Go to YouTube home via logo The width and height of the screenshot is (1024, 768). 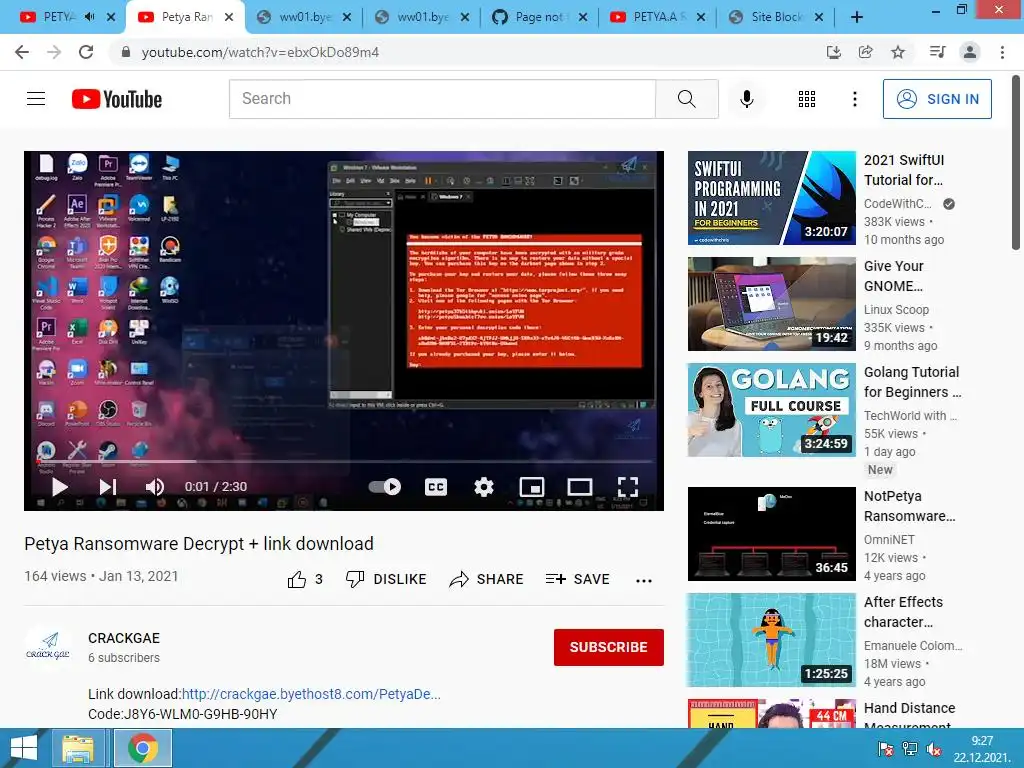117,99
